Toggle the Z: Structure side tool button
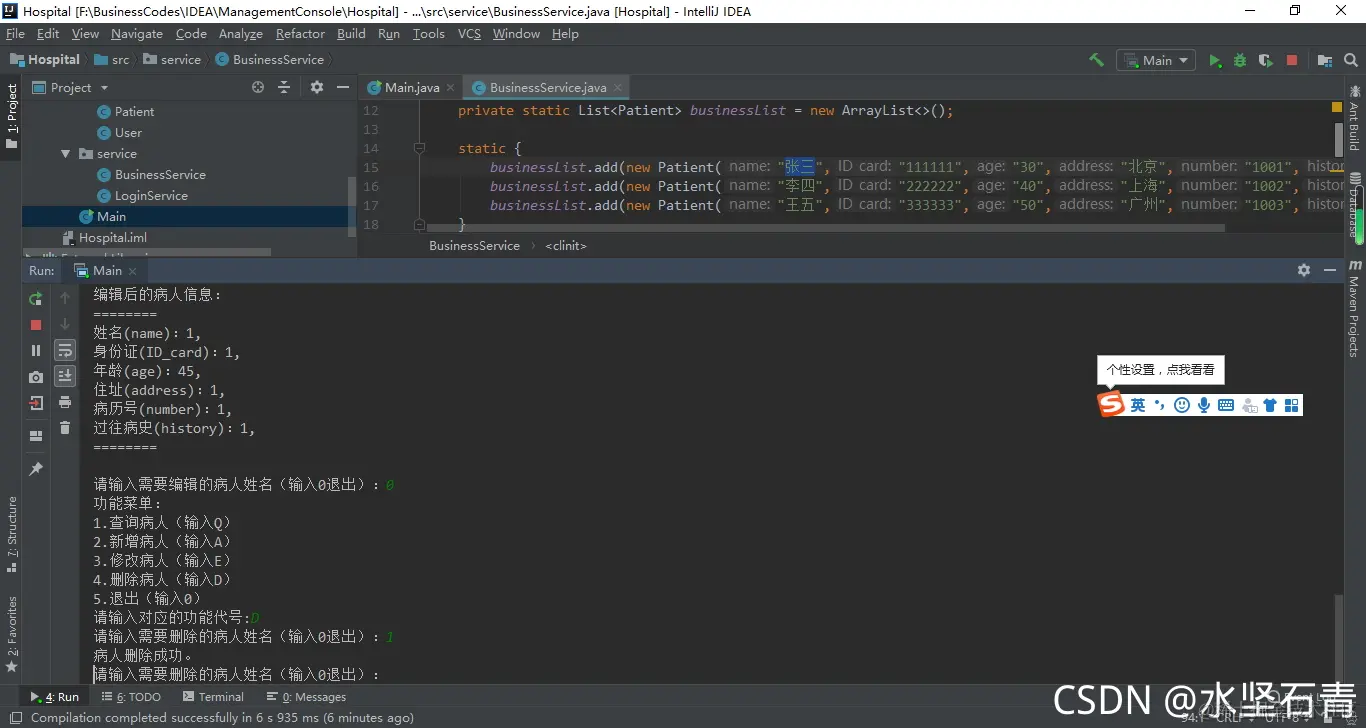Screen dimensions: 1366x728 point(12,535)
